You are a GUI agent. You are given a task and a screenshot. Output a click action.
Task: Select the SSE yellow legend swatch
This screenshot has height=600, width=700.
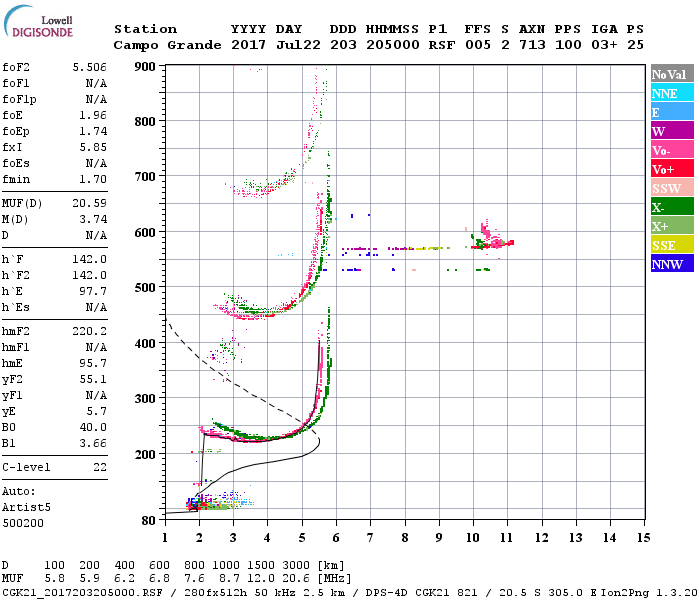(x=672, y=245)
